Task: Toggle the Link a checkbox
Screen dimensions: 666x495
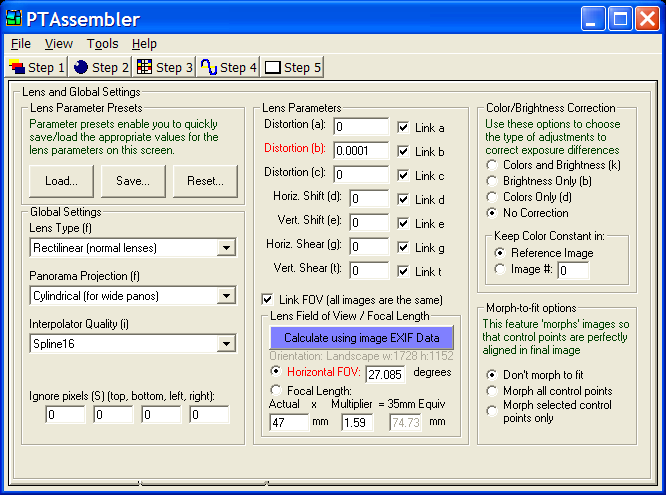Action: [x=403, y=127]
